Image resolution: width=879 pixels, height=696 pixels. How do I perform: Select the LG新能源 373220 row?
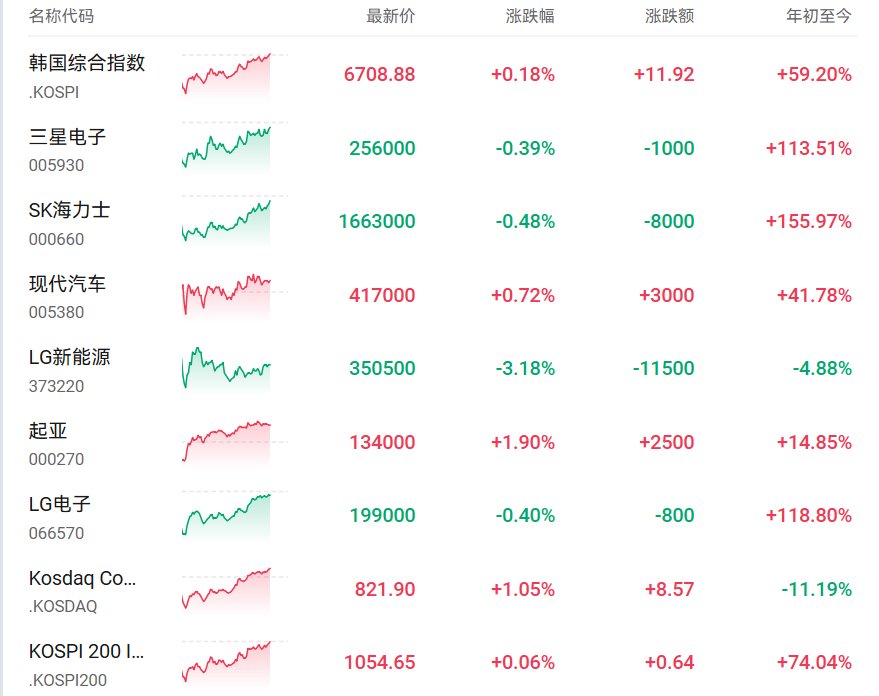pyautogui.click(x=442, y=369)
